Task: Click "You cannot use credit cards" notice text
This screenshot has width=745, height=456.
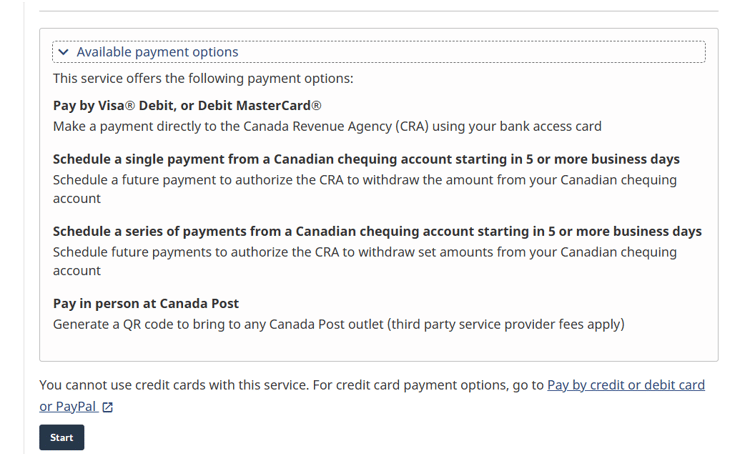Action: (x=129, y=385)
